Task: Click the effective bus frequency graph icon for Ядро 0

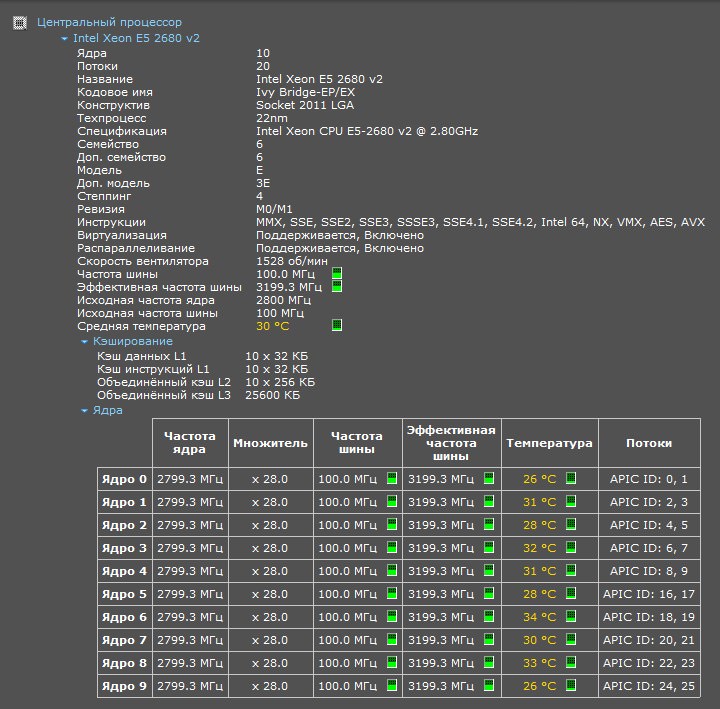Action: [x=489, y=478]
